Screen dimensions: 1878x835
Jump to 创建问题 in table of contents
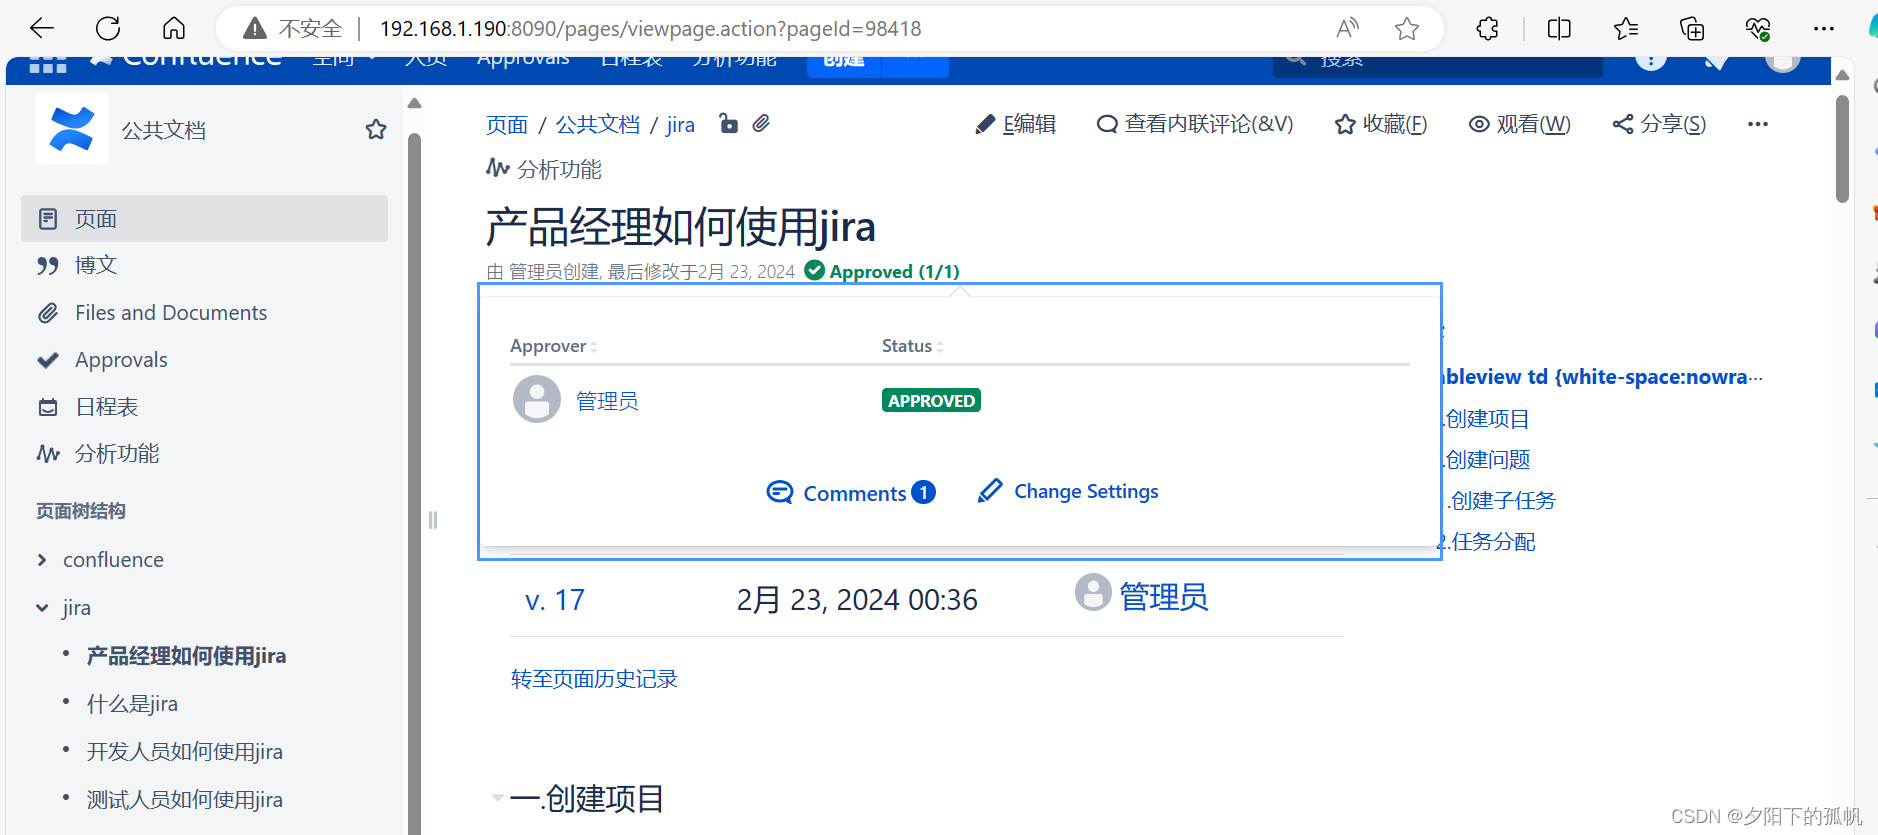click(x=1488, y=460)
